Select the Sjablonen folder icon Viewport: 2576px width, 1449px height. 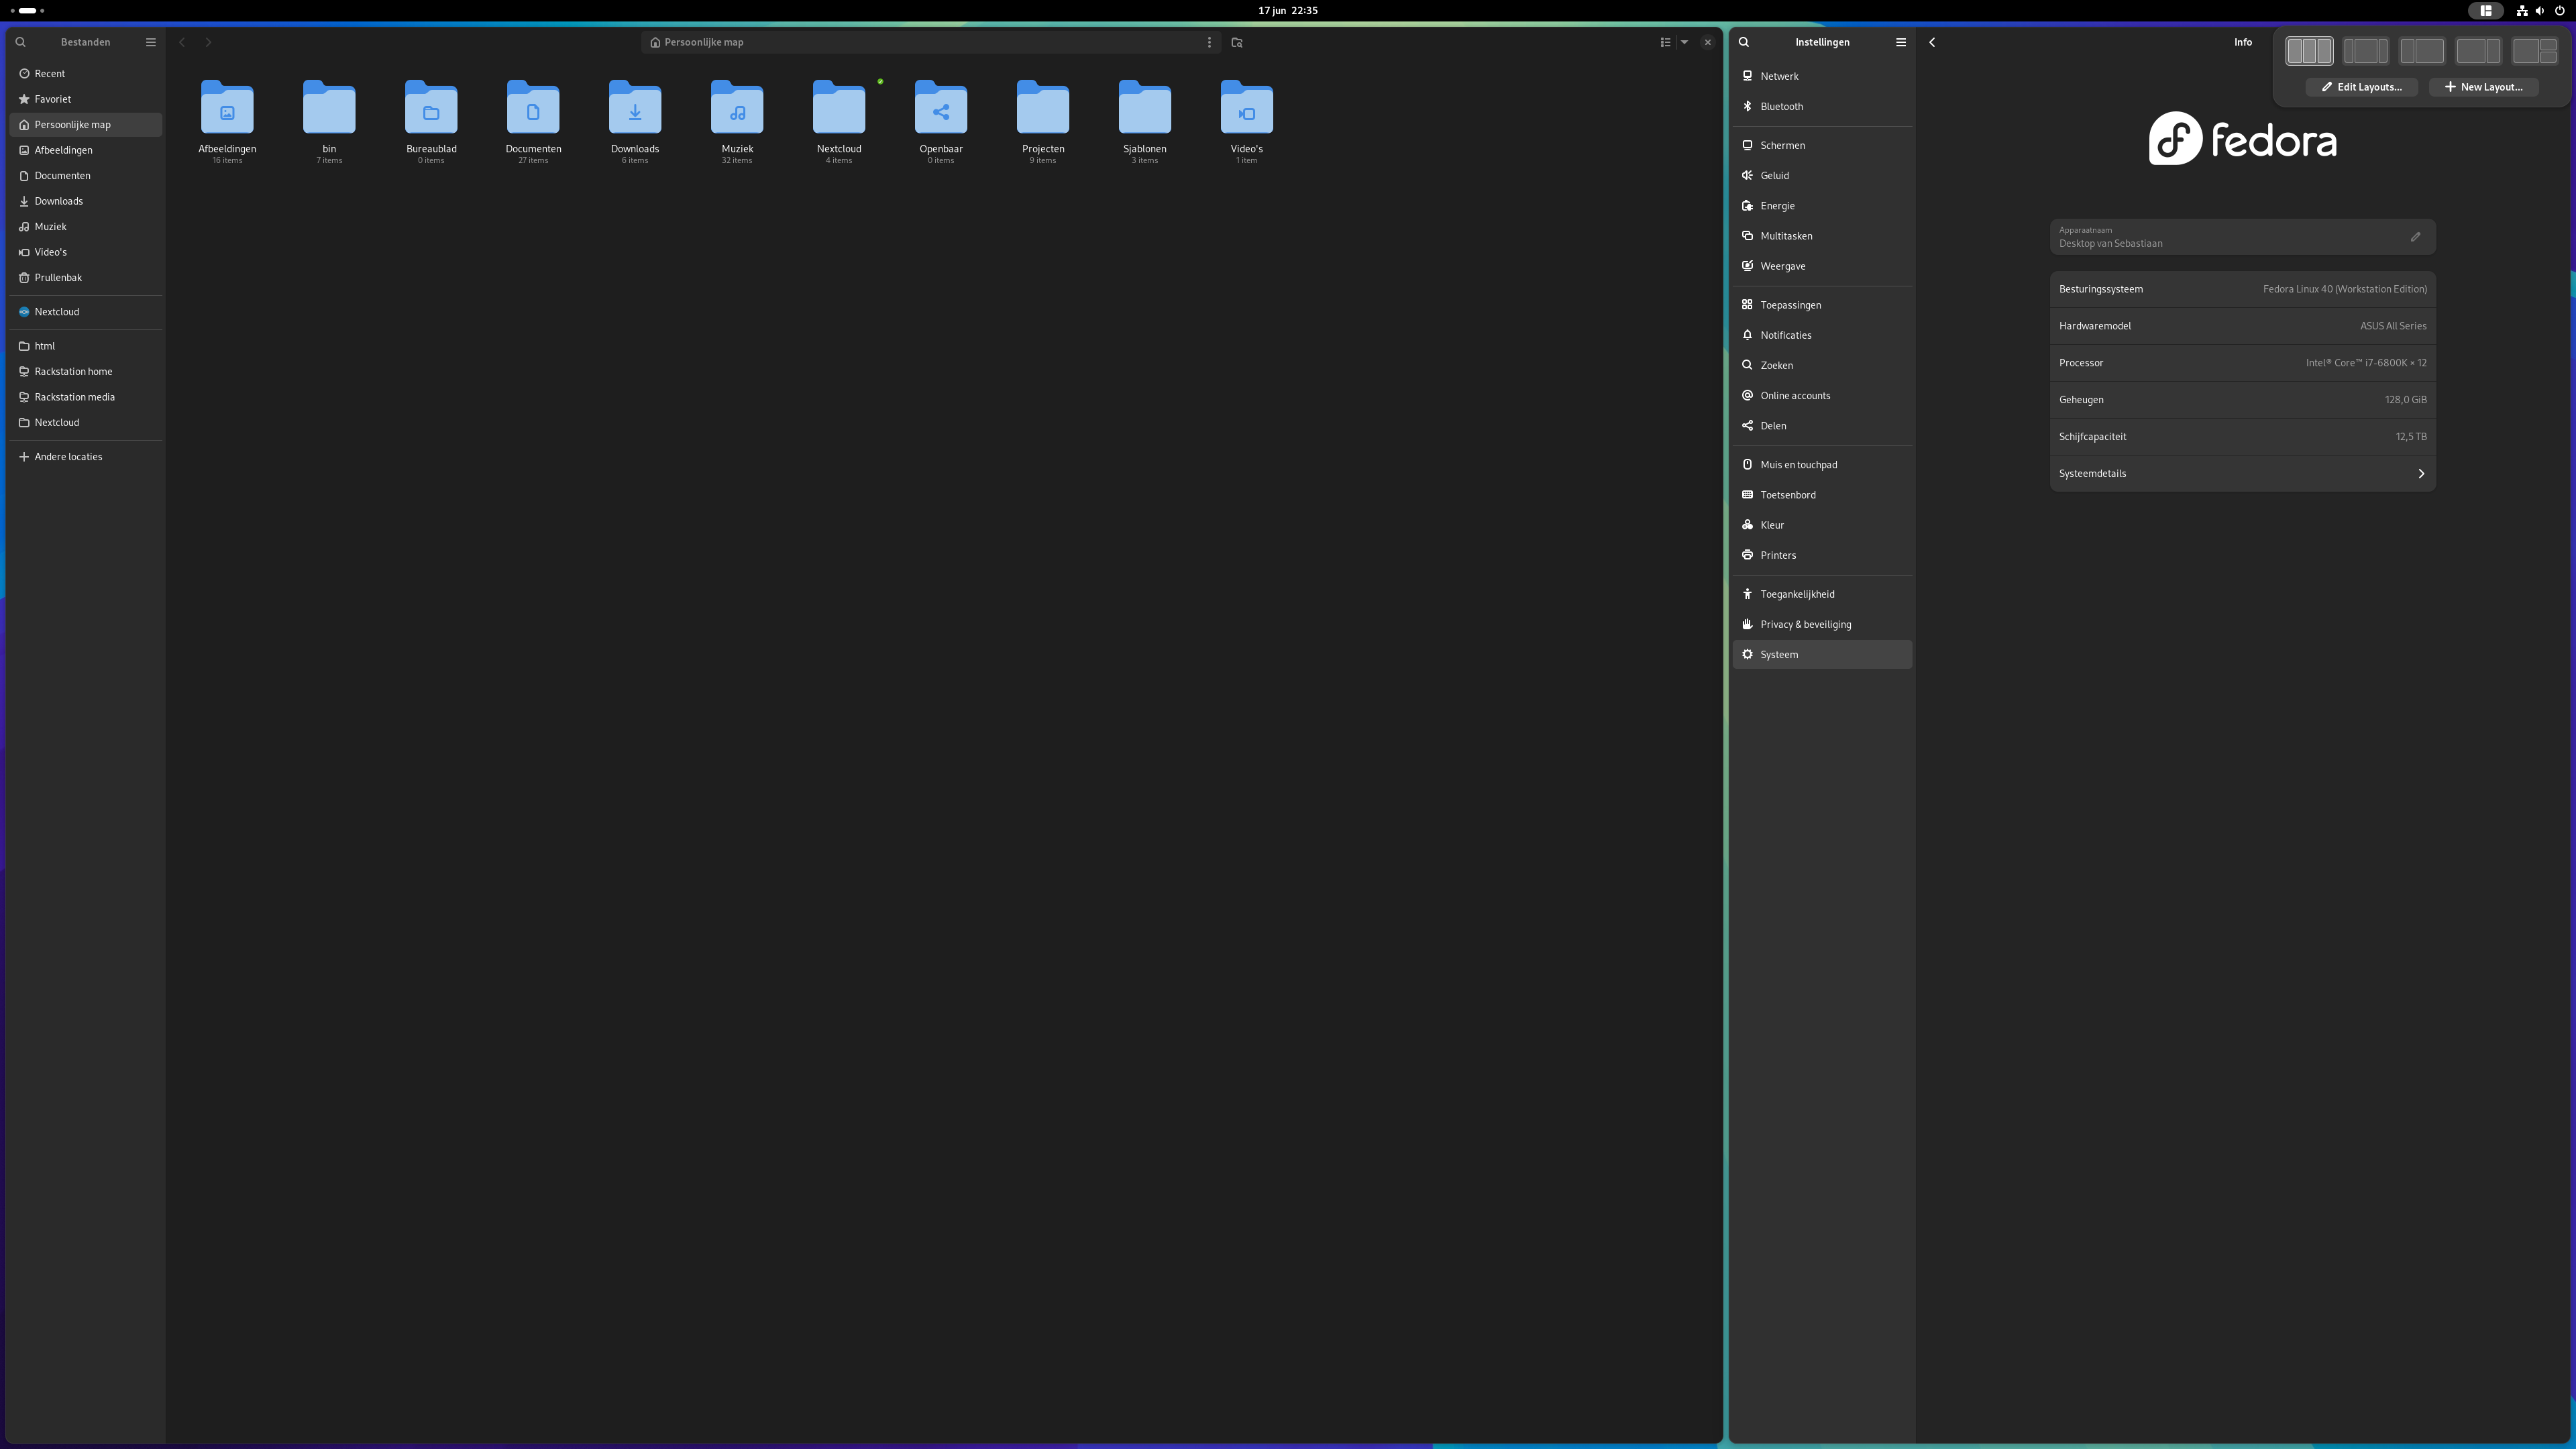tap(1145, 107)
